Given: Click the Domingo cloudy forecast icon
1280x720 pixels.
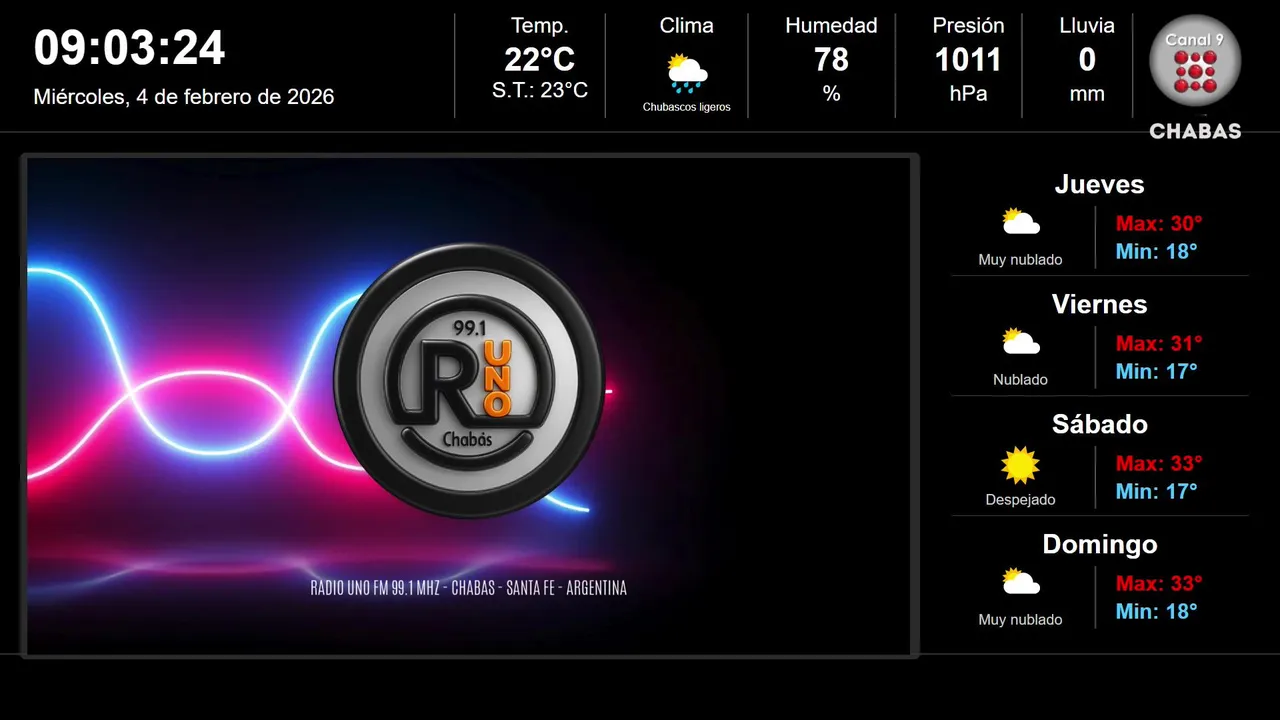Looking at the screenshot, I should 1021,582.
